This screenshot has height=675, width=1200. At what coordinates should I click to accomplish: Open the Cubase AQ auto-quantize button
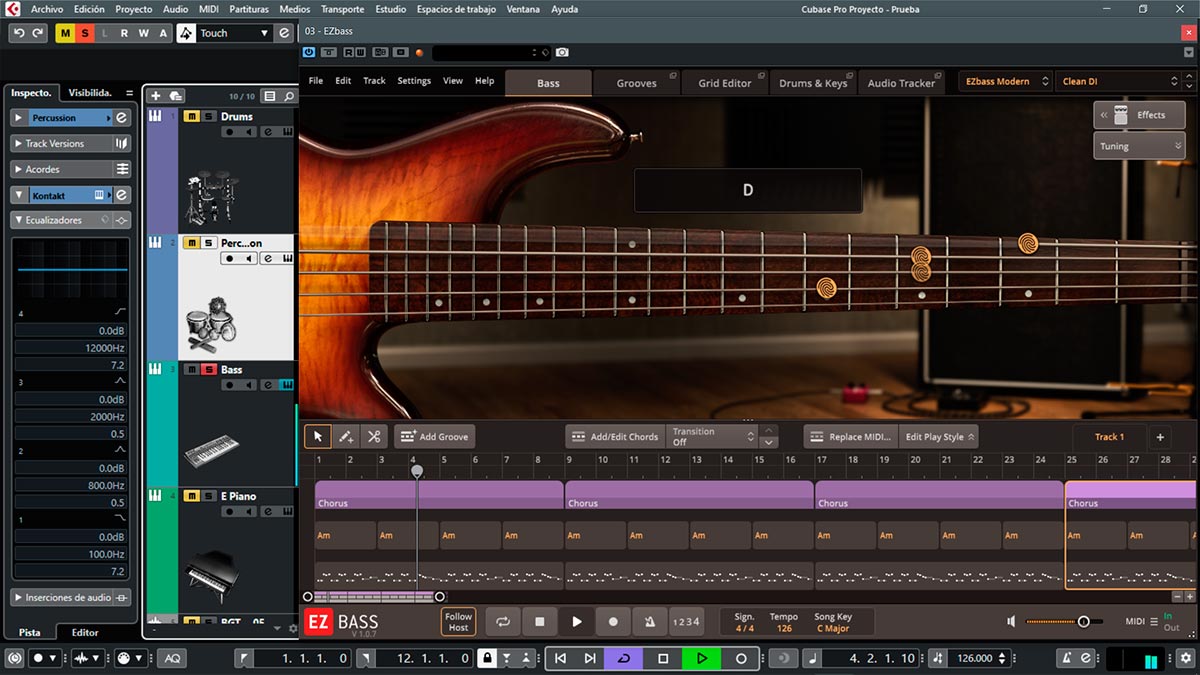coord(172,658)
